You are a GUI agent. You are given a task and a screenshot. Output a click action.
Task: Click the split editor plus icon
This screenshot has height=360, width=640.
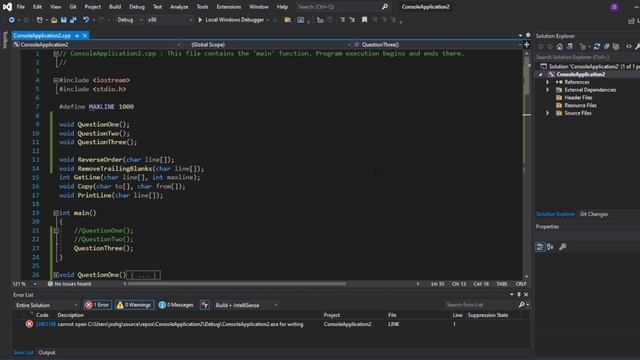coord(527,44)
